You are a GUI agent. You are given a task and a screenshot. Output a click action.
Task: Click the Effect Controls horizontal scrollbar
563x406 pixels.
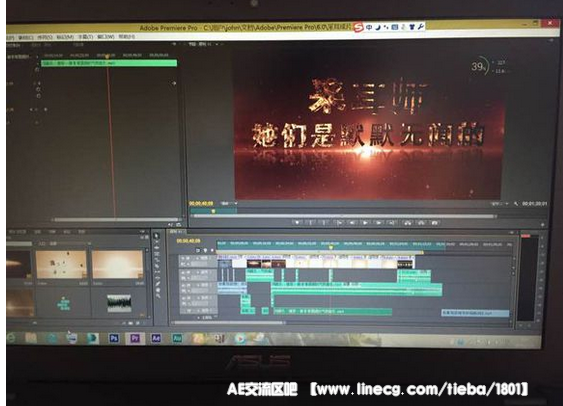[x=116, y=219]
